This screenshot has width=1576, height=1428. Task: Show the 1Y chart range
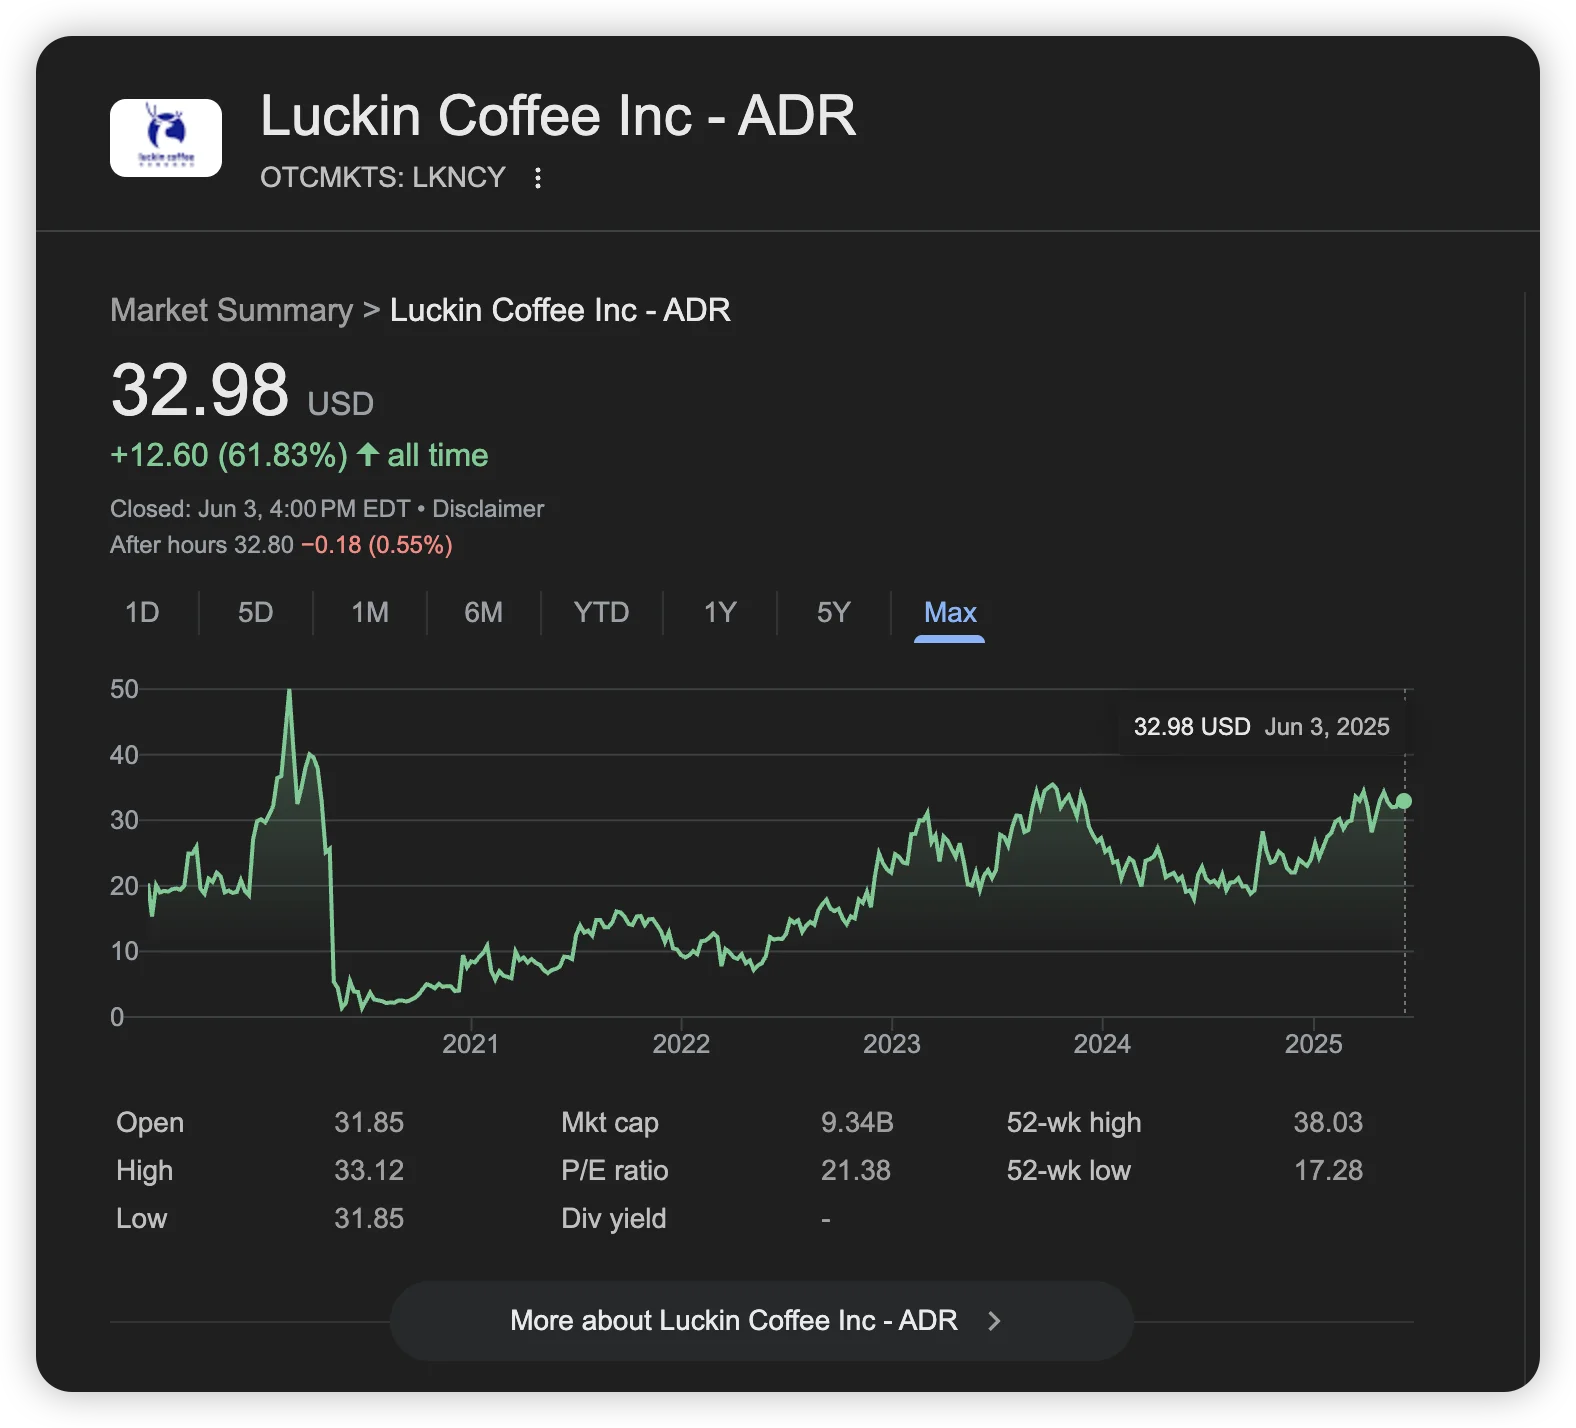(720, 612)
